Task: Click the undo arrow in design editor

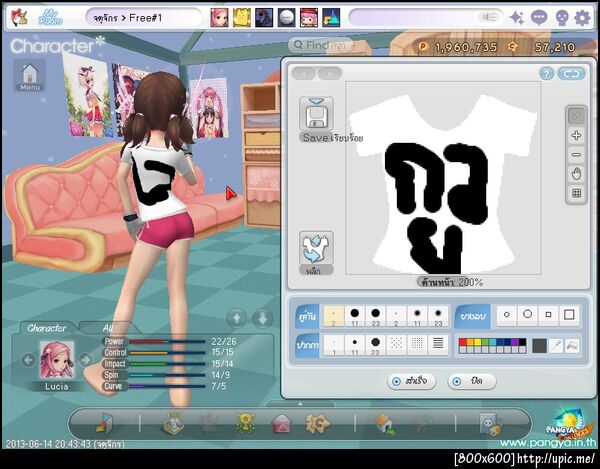Action: click(304, 73)
